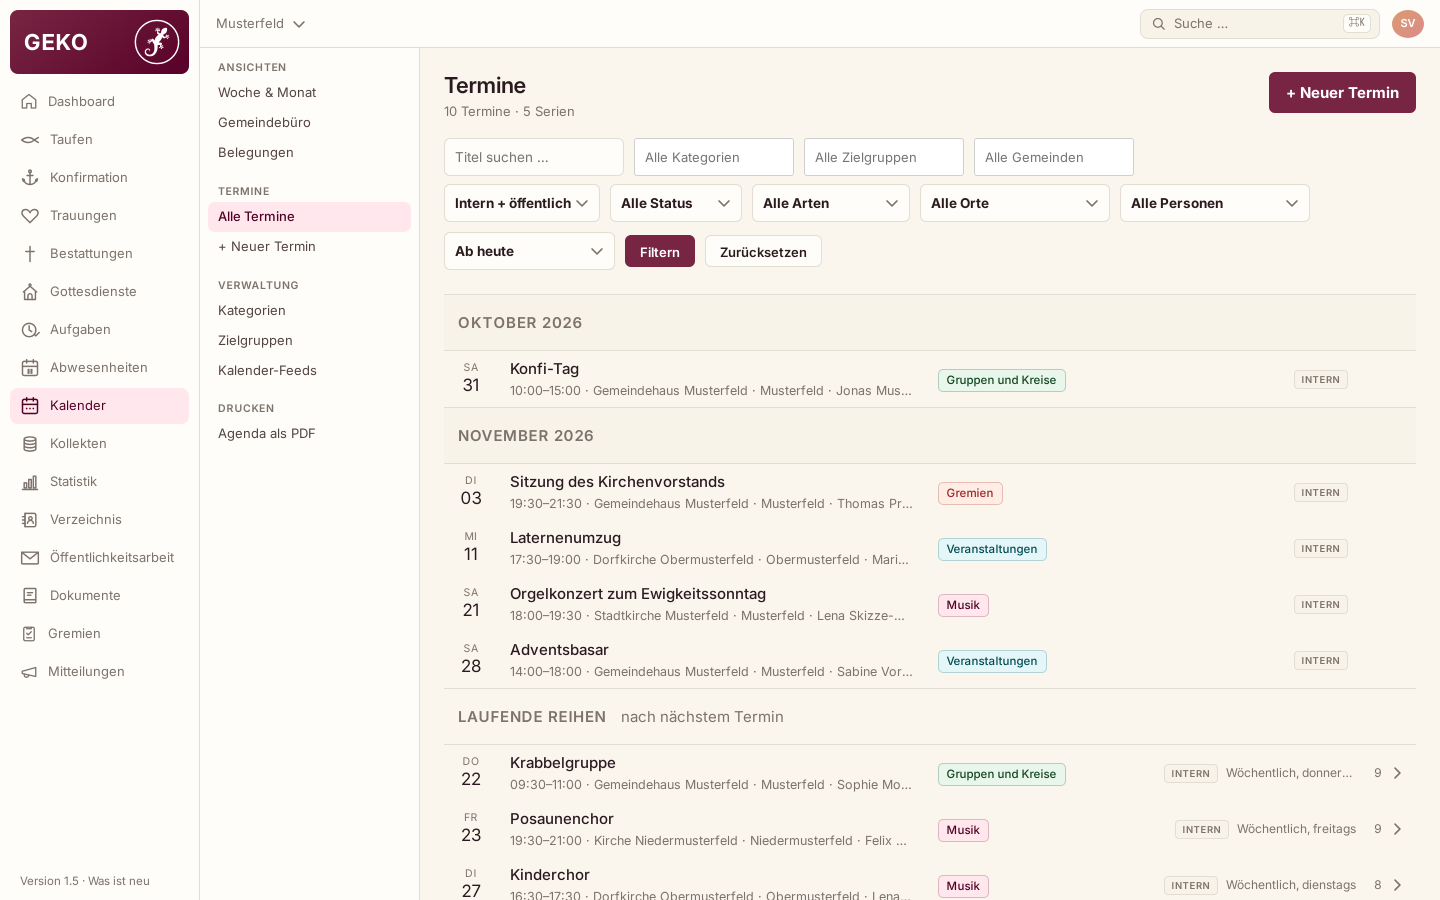Open the Woche & Monat view
Image resolution: width=1440 pixels, height=900 pixels.
[x=309, y=92]
